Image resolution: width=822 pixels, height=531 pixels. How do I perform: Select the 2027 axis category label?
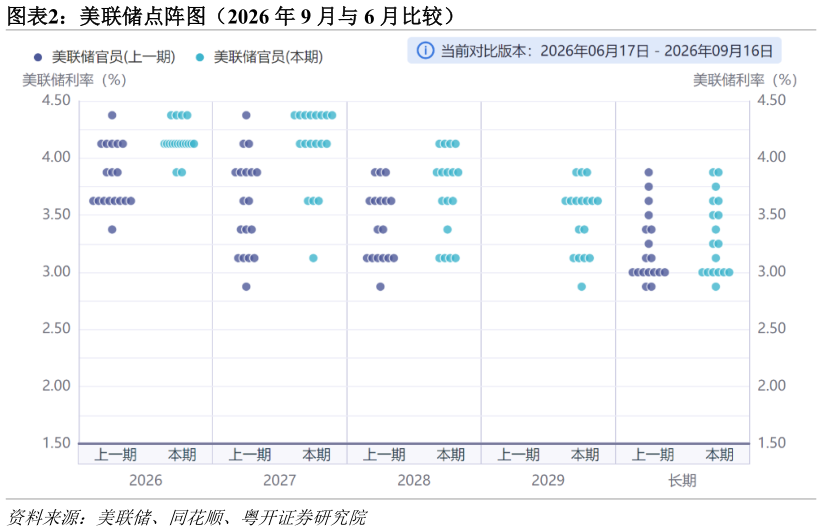(280, 480)
